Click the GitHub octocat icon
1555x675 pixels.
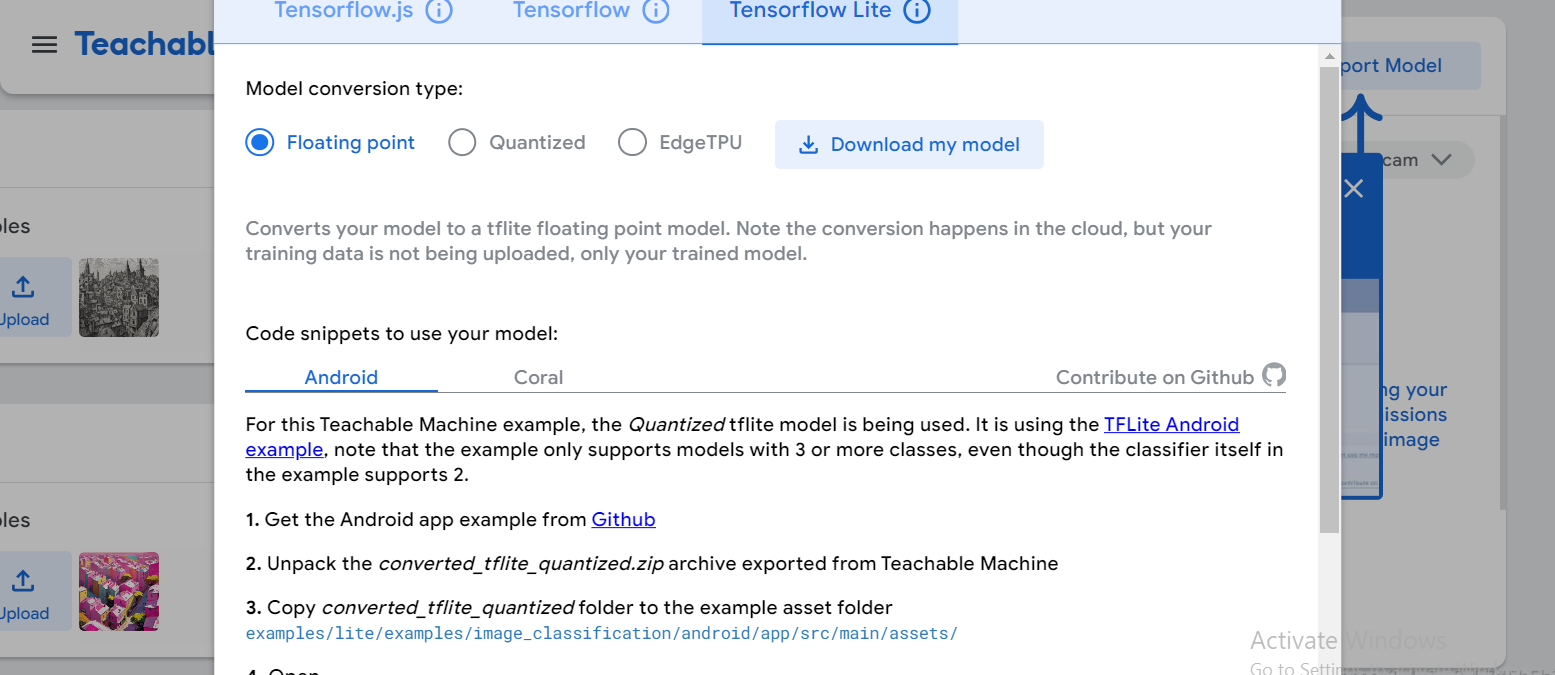point(1274,375)
